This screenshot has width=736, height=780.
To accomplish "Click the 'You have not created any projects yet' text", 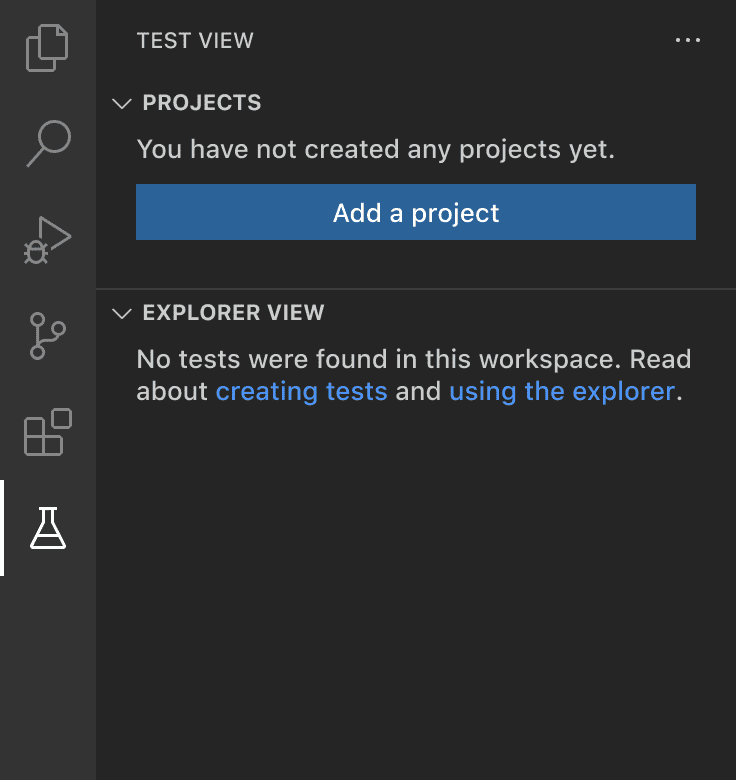I will click(375, 150).
